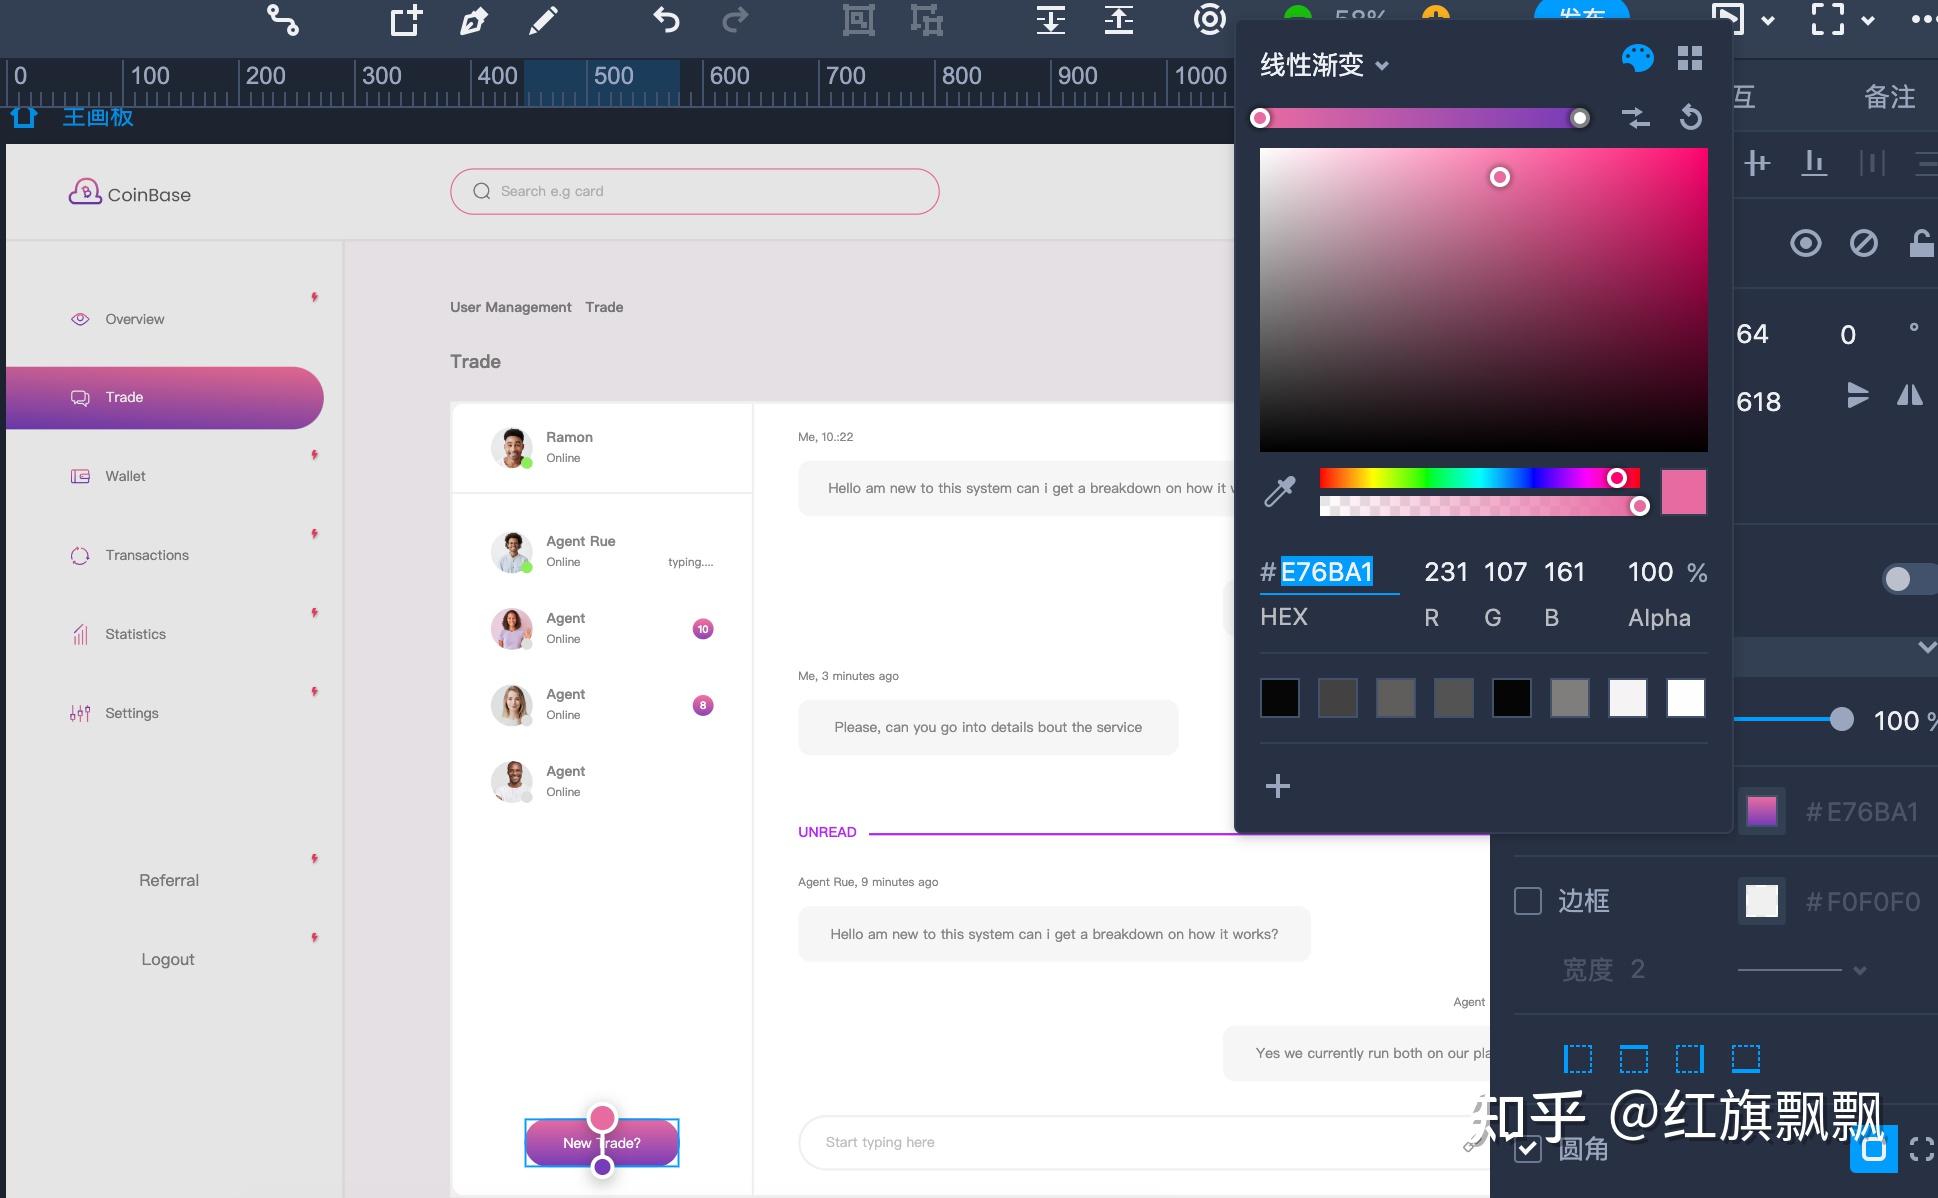Select the Pencil tool in top toolbar

[543, 20]
